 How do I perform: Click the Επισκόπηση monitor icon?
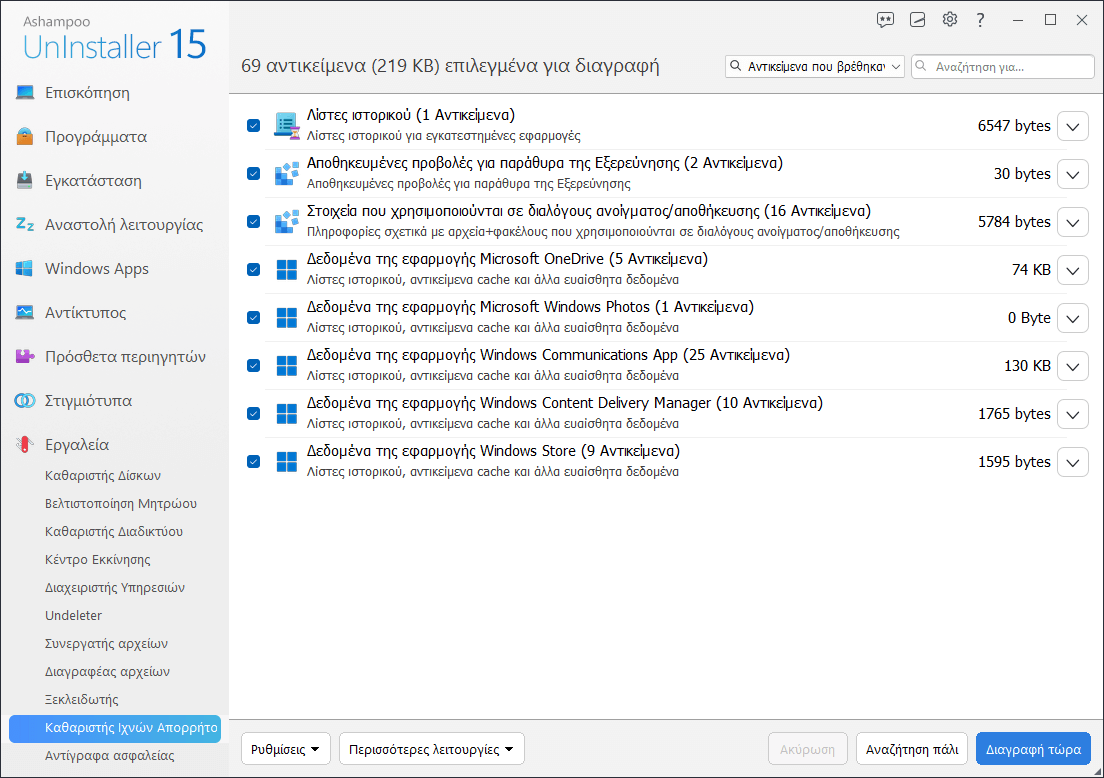pos(25,92)
